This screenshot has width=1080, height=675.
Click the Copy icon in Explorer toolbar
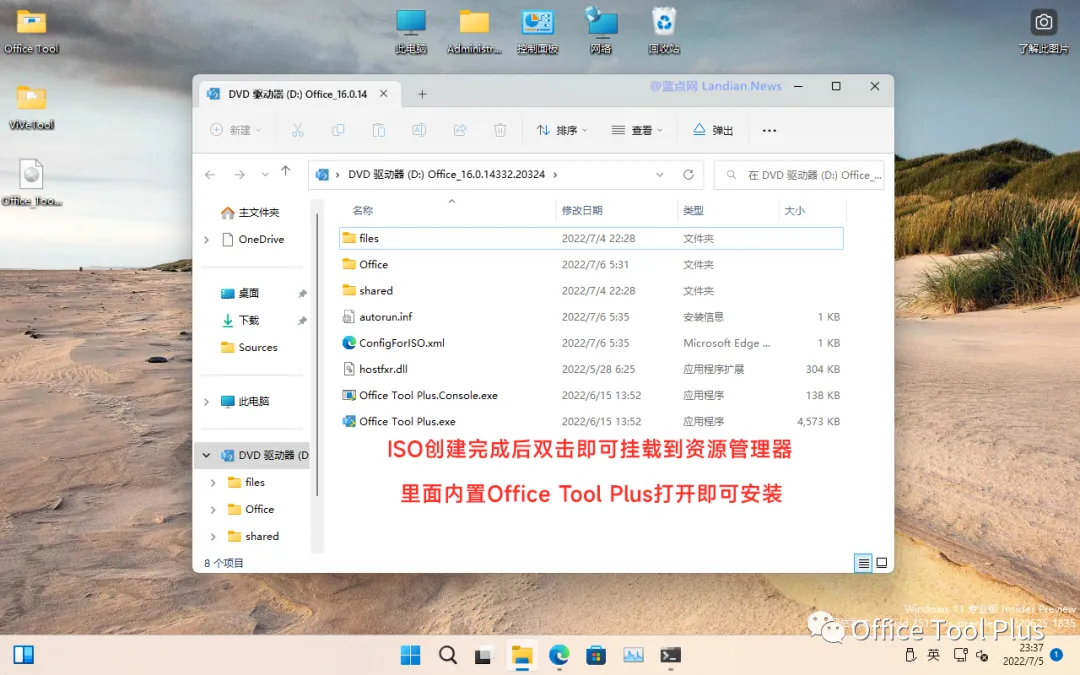tap(338, 130)
